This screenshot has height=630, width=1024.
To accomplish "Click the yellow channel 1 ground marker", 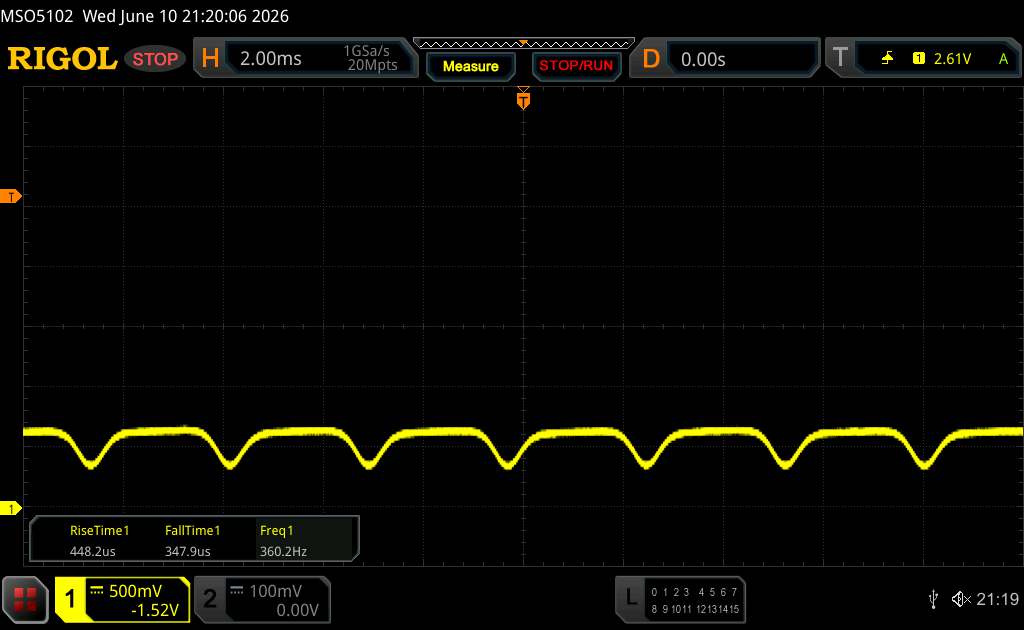I will [x=10, y=508].
